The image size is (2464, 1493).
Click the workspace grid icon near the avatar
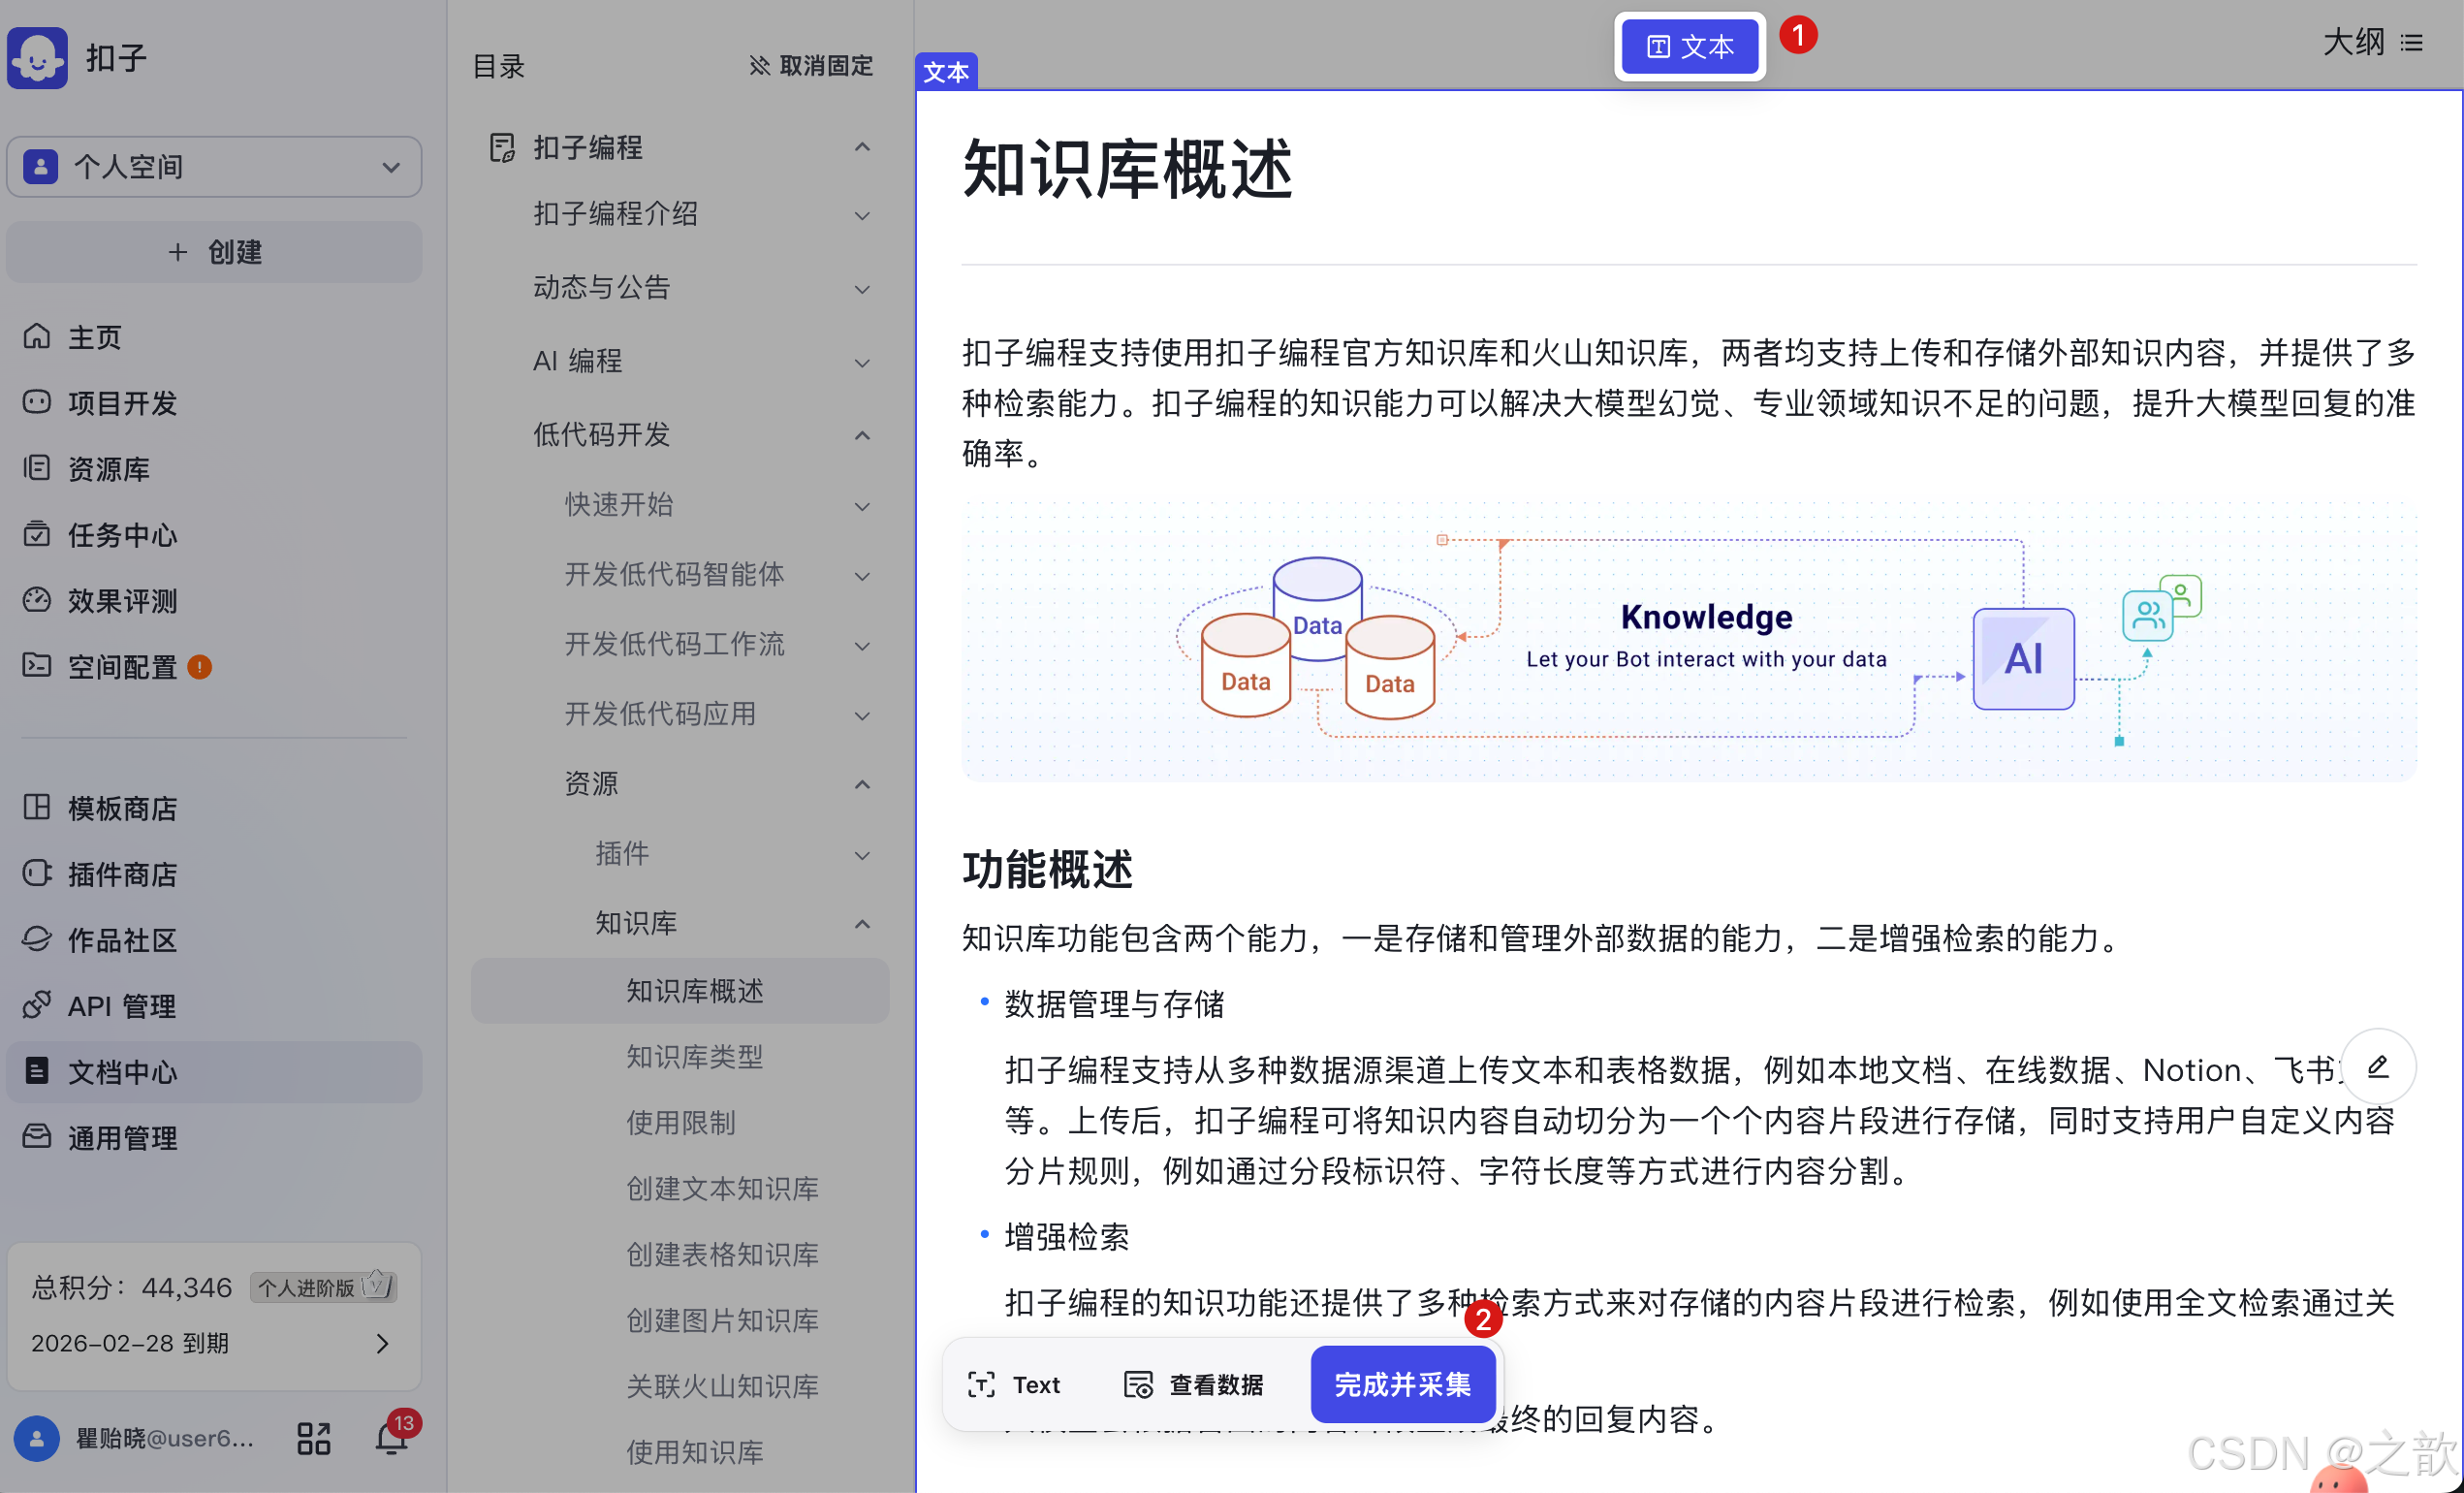[312, 1438]
